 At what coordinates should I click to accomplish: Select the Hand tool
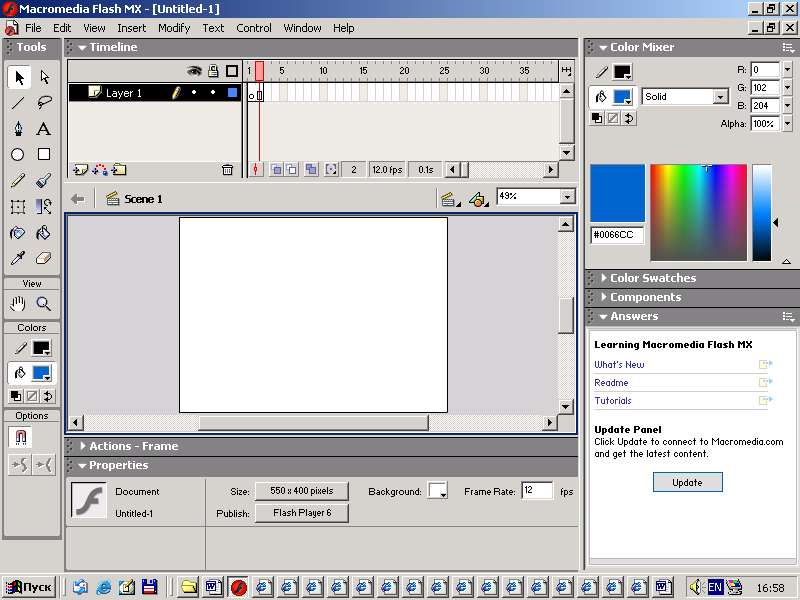[18, 304]
